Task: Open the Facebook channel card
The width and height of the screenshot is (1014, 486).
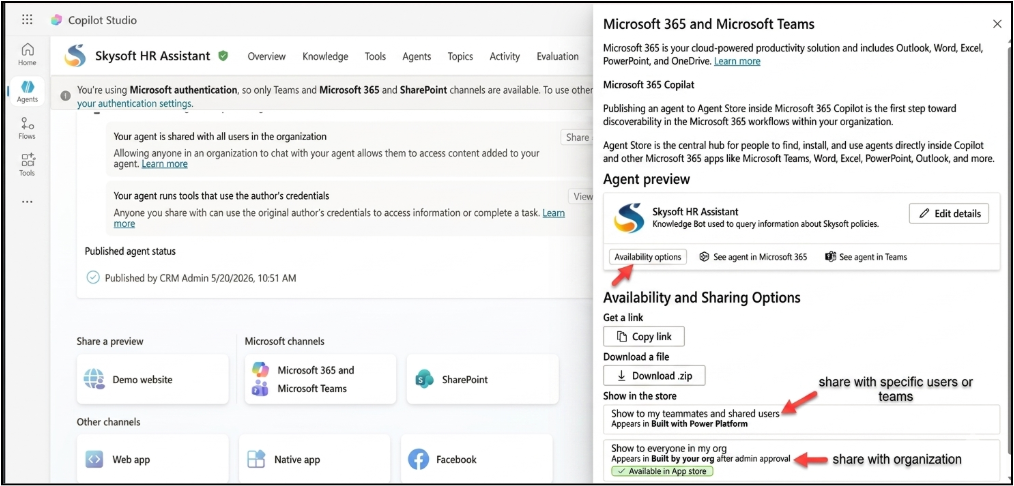Action: pos(477,459)
